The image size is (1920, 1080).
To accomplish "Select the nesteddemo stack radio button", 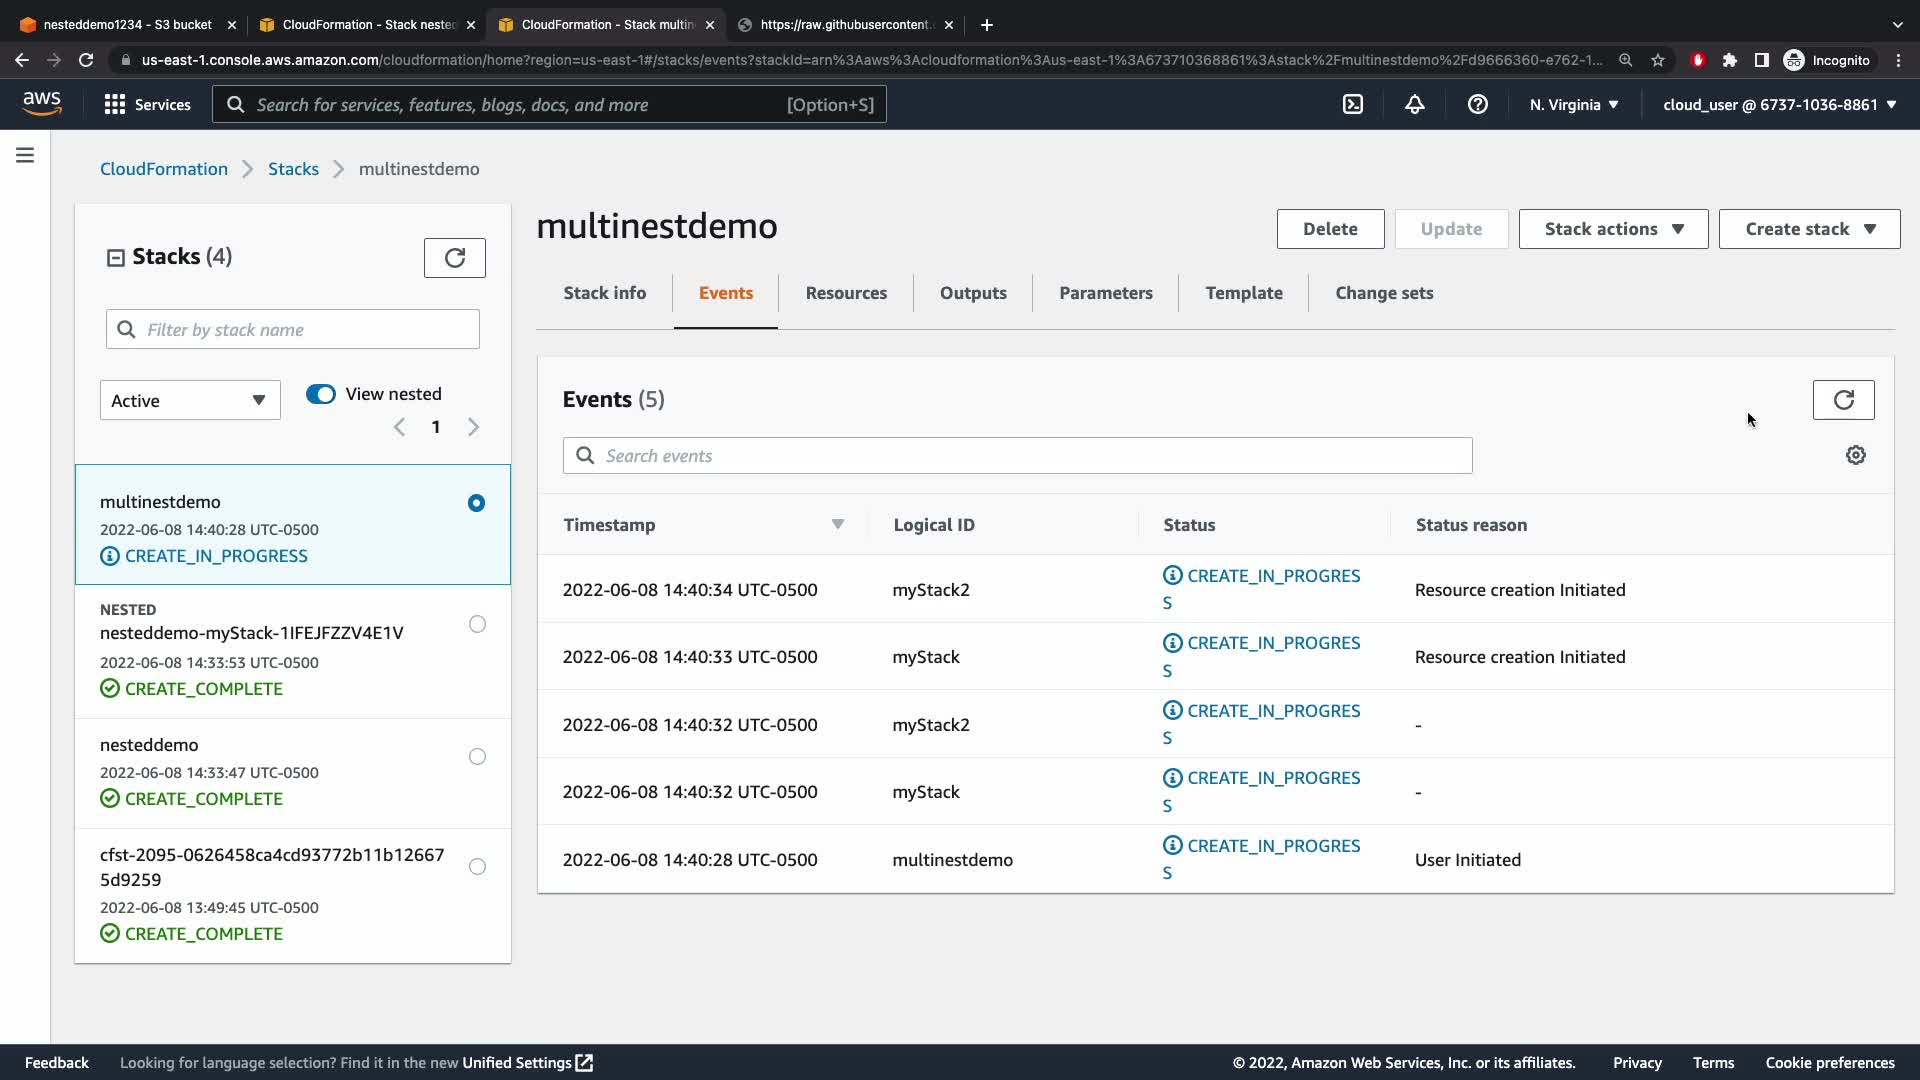I will (x=477, y=757).
